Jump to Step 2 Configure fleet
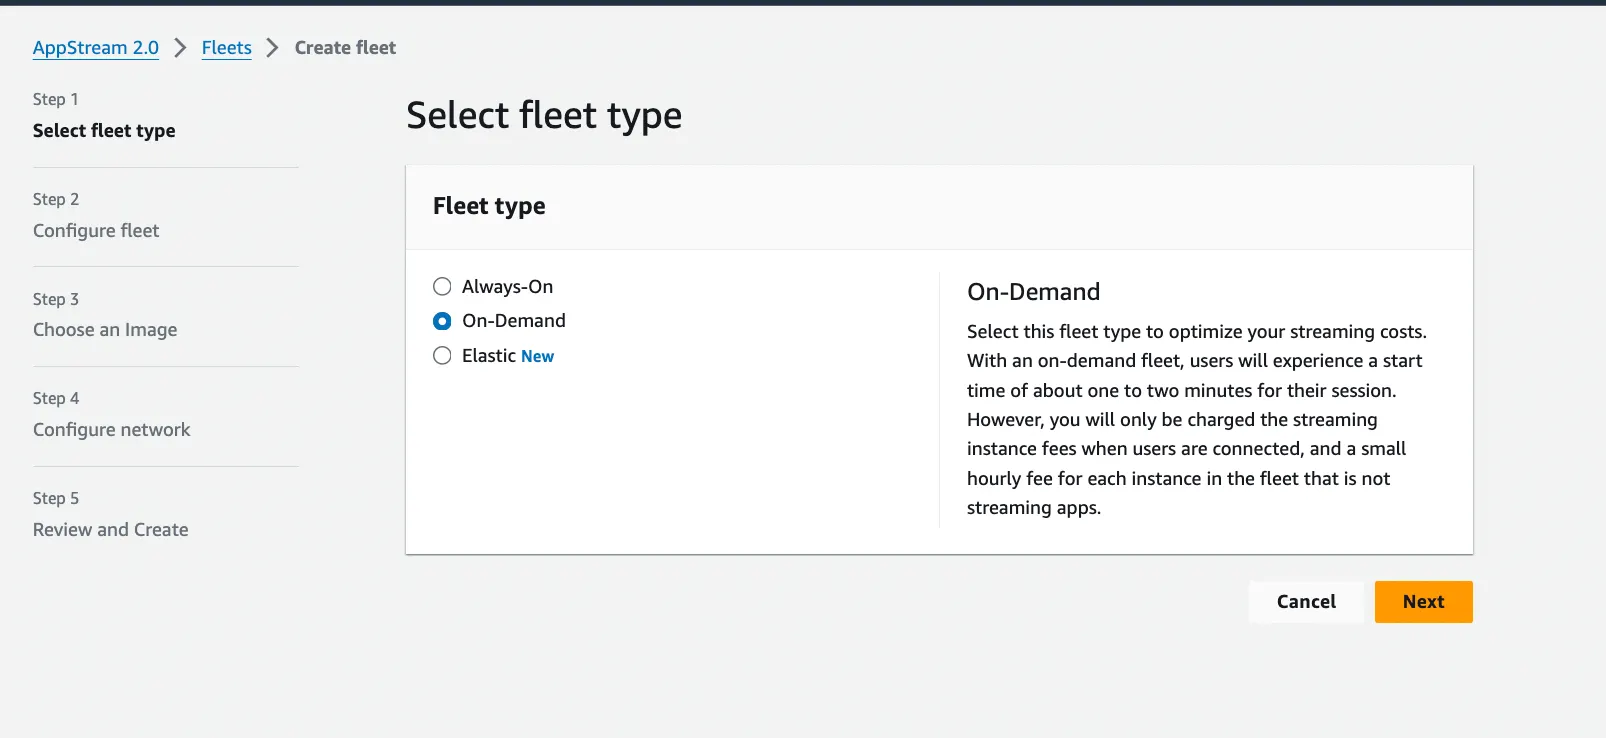 [x=96, y=231]
